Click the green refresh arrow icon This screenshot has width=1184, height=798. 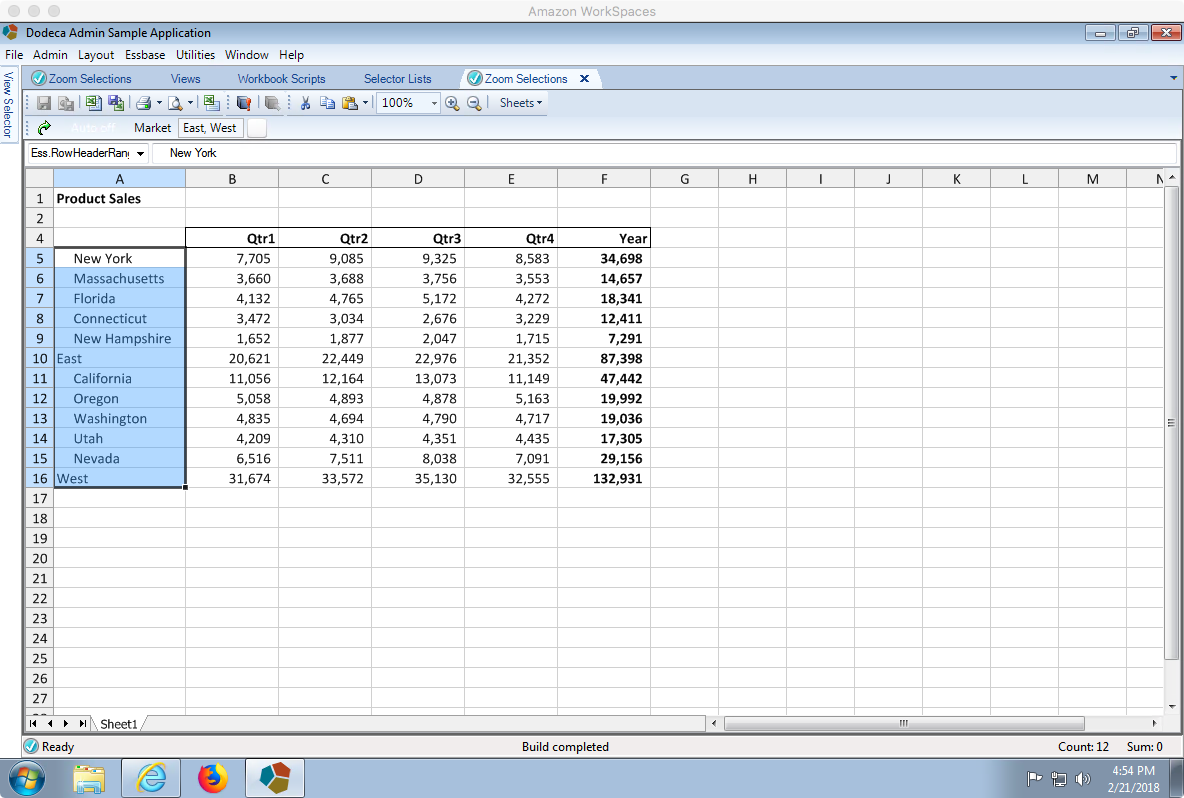point(45,128)
